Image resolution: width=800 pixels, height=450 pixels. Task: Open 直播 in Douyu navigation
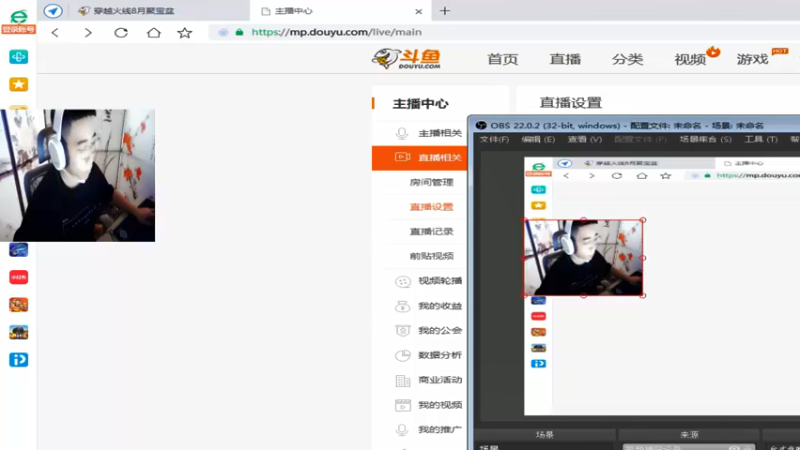[x=565, y=59]
